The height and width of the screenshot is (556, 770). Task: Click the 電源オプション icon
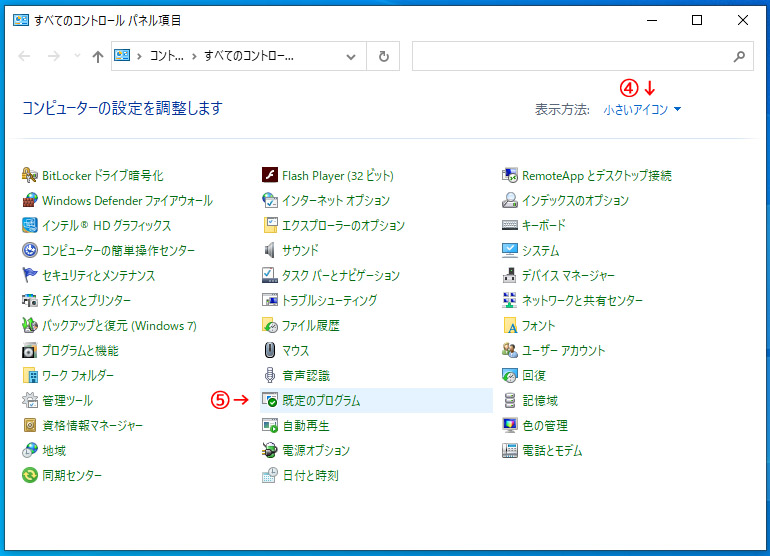coord(270,450)
